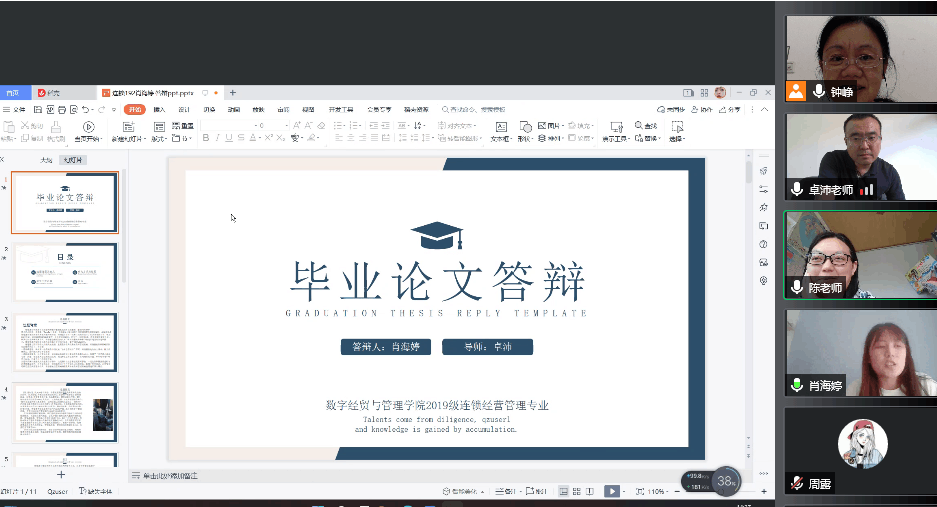Select the second slide thumbnail 目录
The height and width of the screenshot is (507, 937).
(64, 272)
